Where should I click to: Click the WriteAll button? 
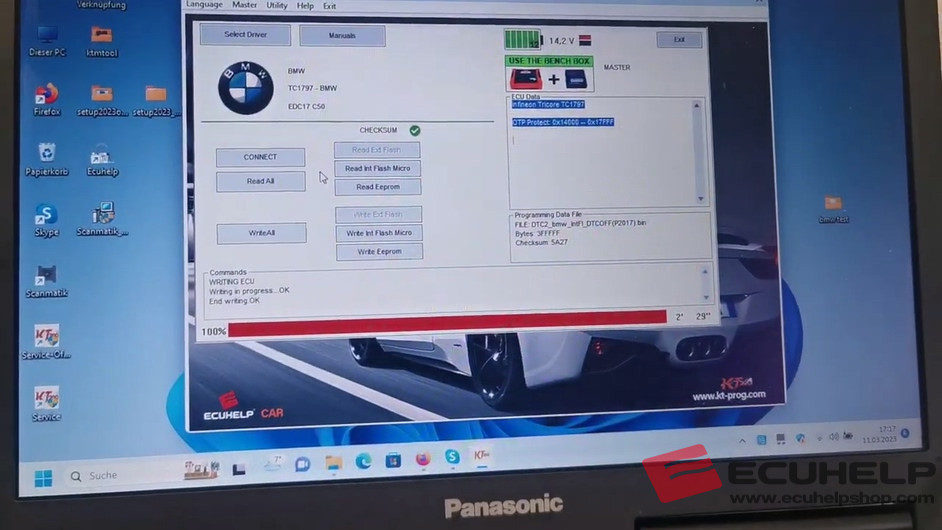click(x=261, y=233)
